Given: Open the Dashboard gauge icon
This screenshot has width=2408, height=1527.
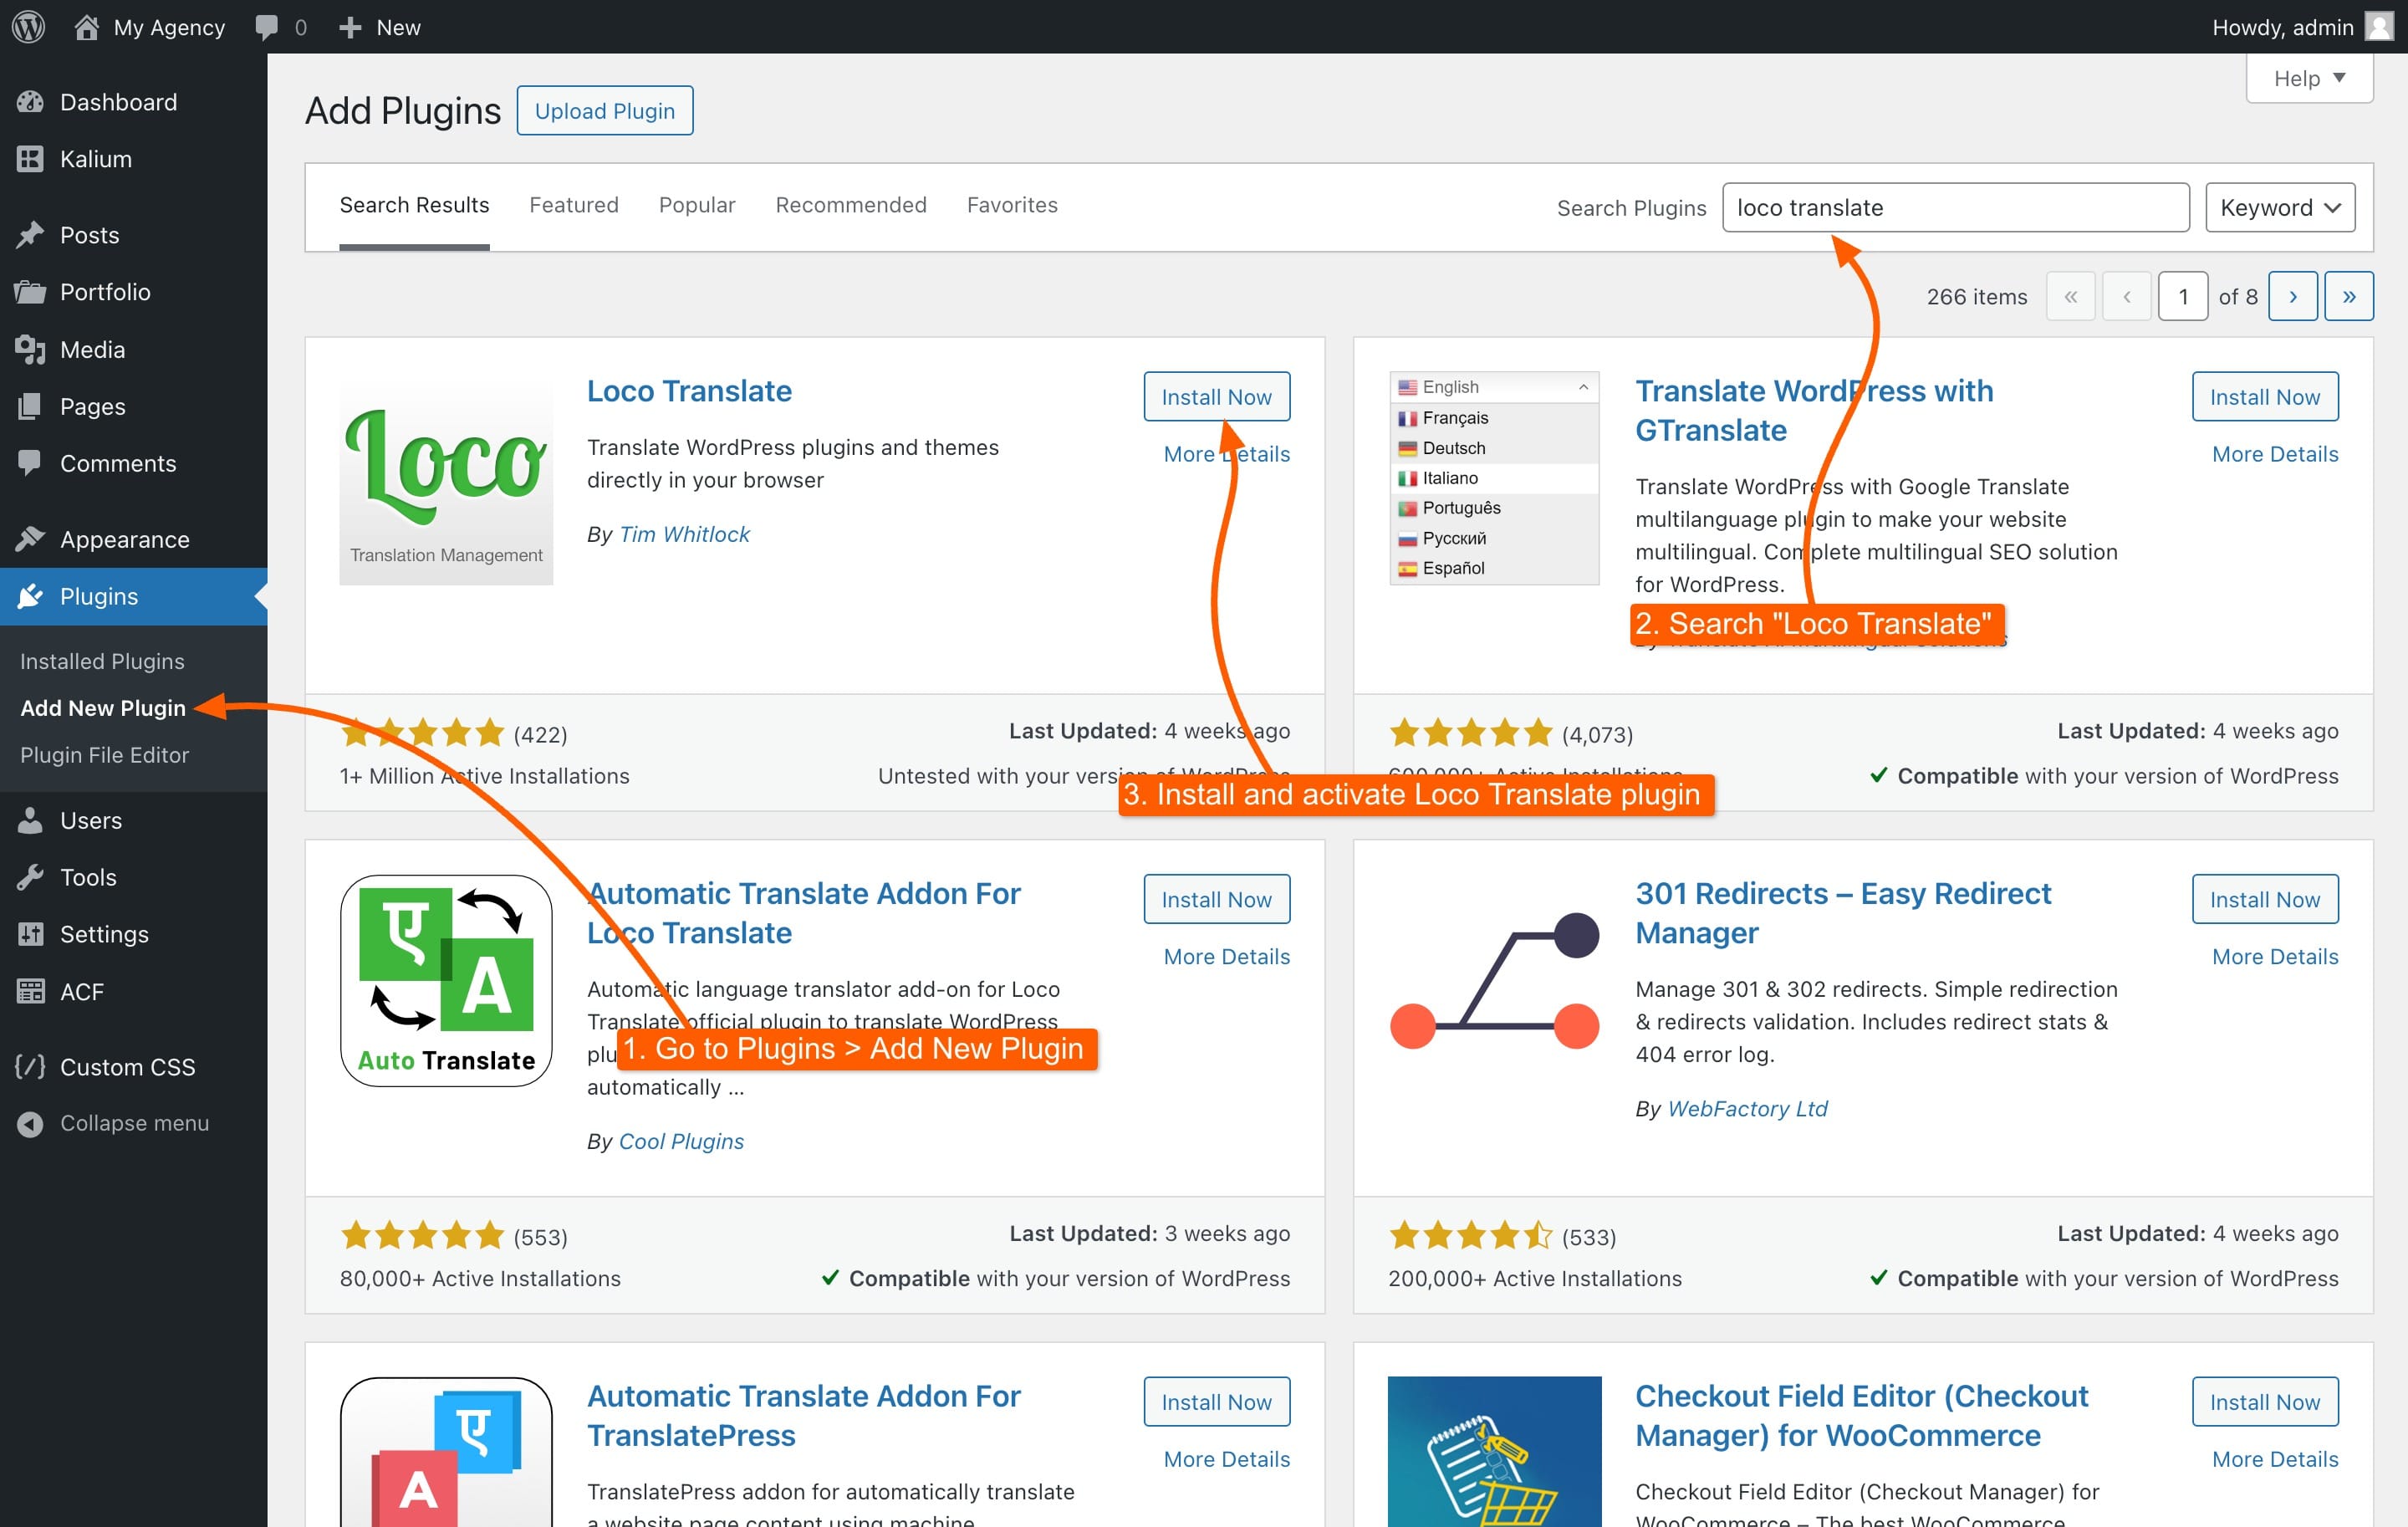Looking at the screenshot, I should coord(30,102).
